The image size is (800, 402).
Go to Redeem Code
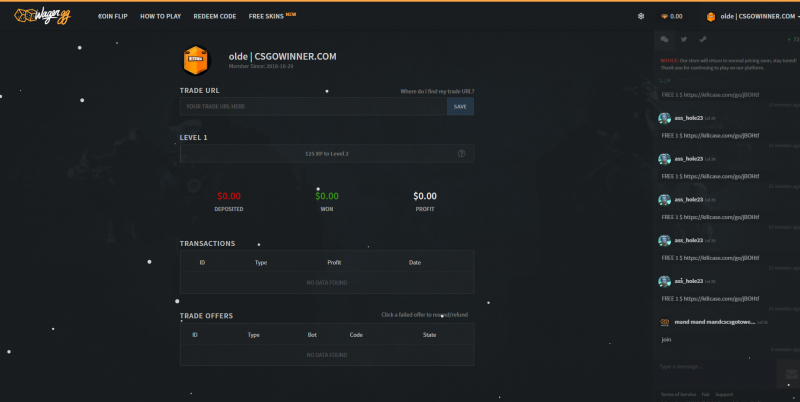214,16
